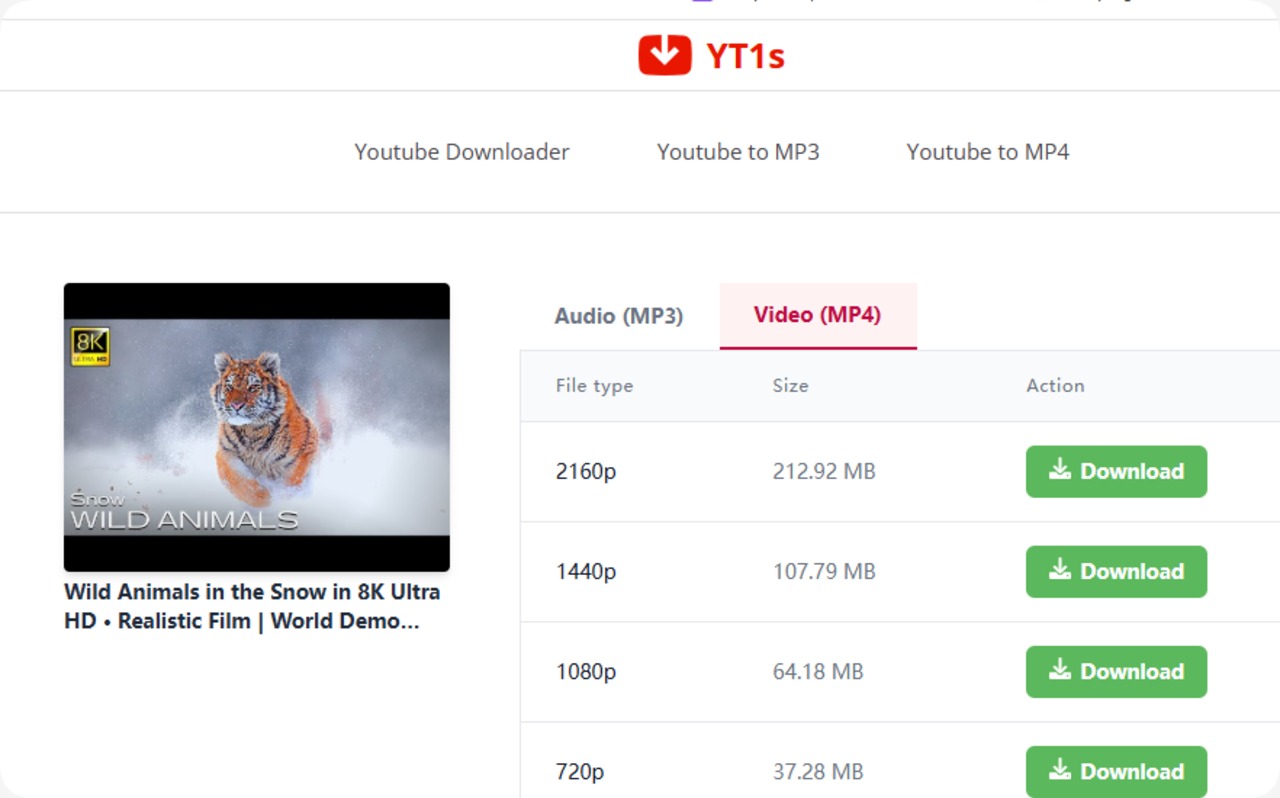
Task: Click the tiger video thumbnail
Action: [x=256, y=427]
